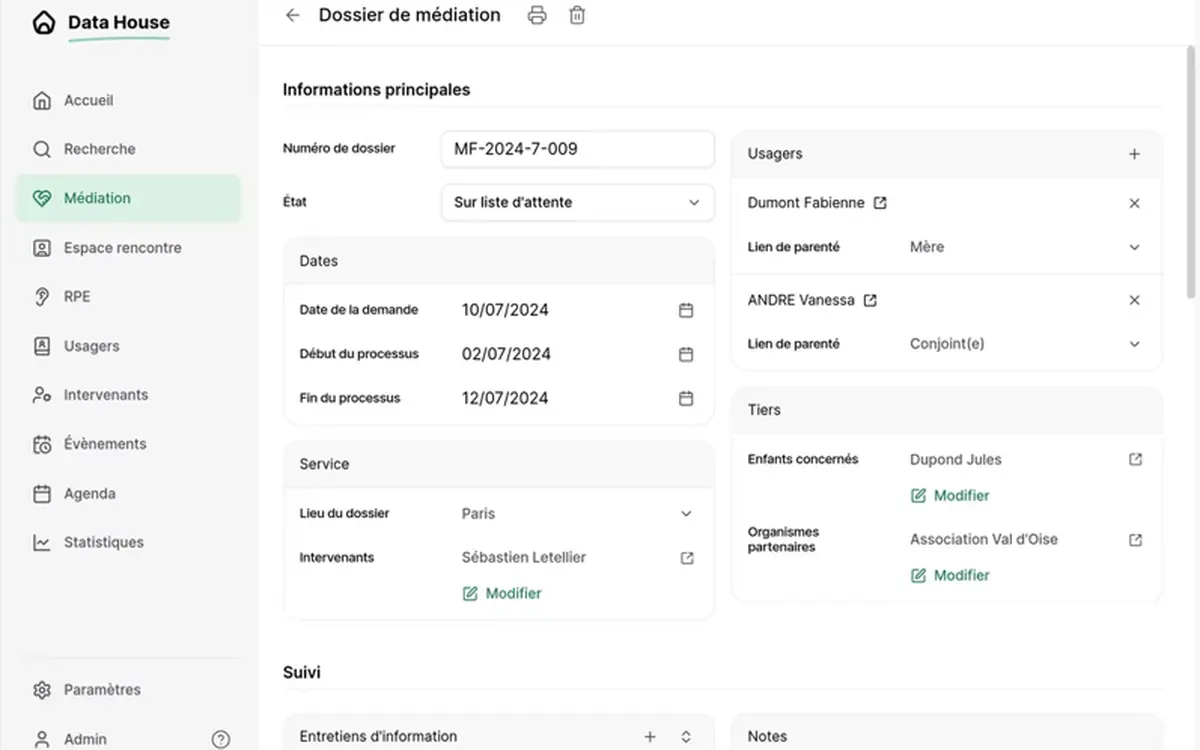This screenshot has width=1200, height=750.
Task: Open the help question mark icon
Action: tap(221, 740)
